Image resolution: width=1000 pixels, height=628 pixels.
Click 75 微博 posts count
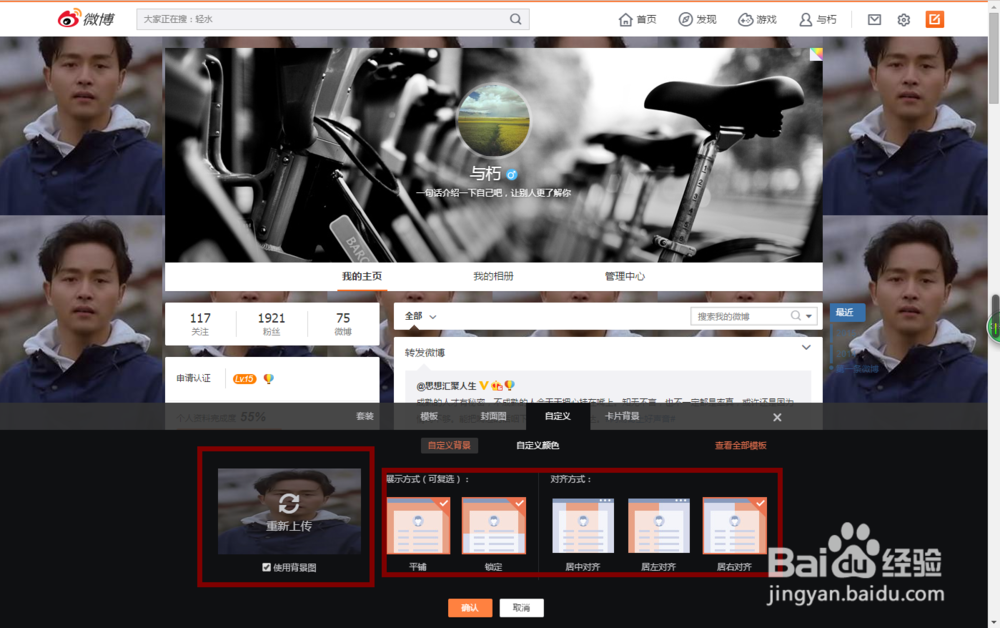click(x=343, y=323)
